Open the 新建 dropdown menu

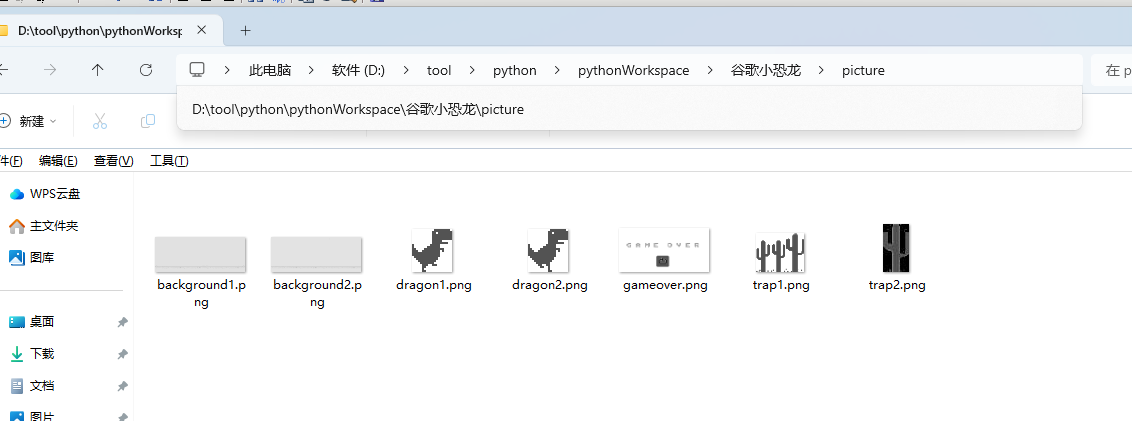[29, 121]
